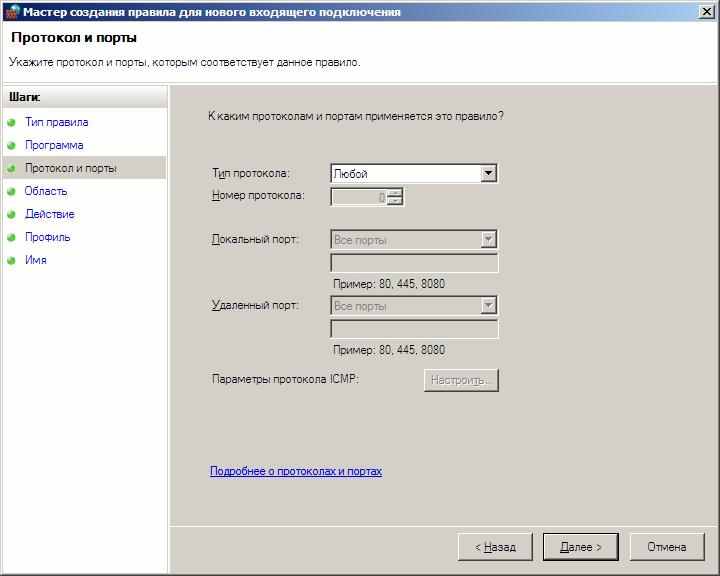Select the Программа step
Viewport: 720px width, 576px height.
pos(54,145)
